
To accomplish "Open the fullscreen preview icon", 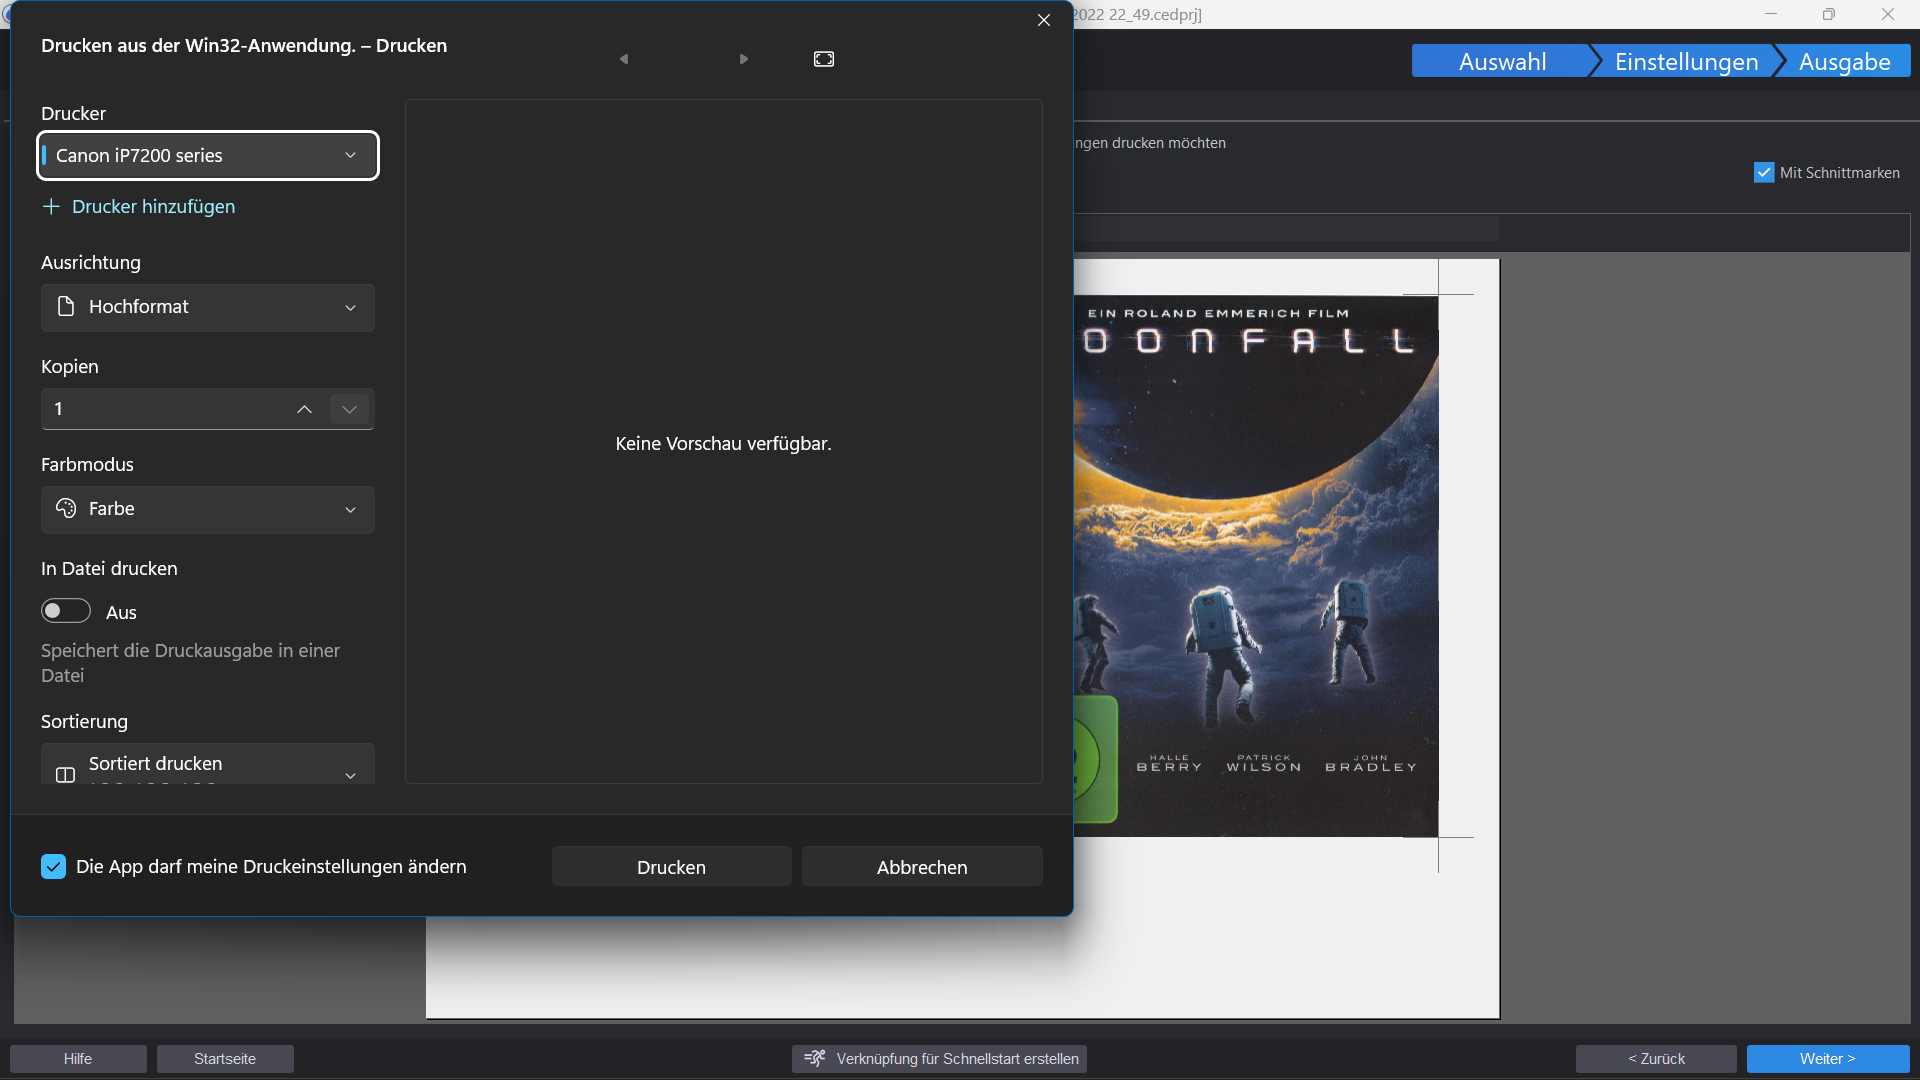I will [x=824, y=59].
